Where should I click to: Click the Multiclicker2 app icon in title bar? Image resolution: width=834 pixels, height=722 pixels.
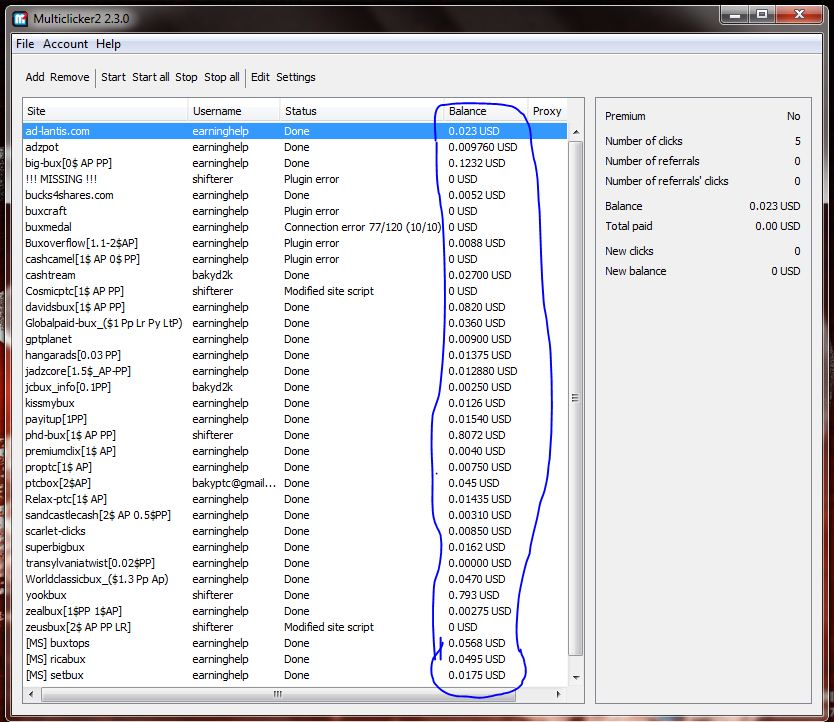click(x=20, y=19)
